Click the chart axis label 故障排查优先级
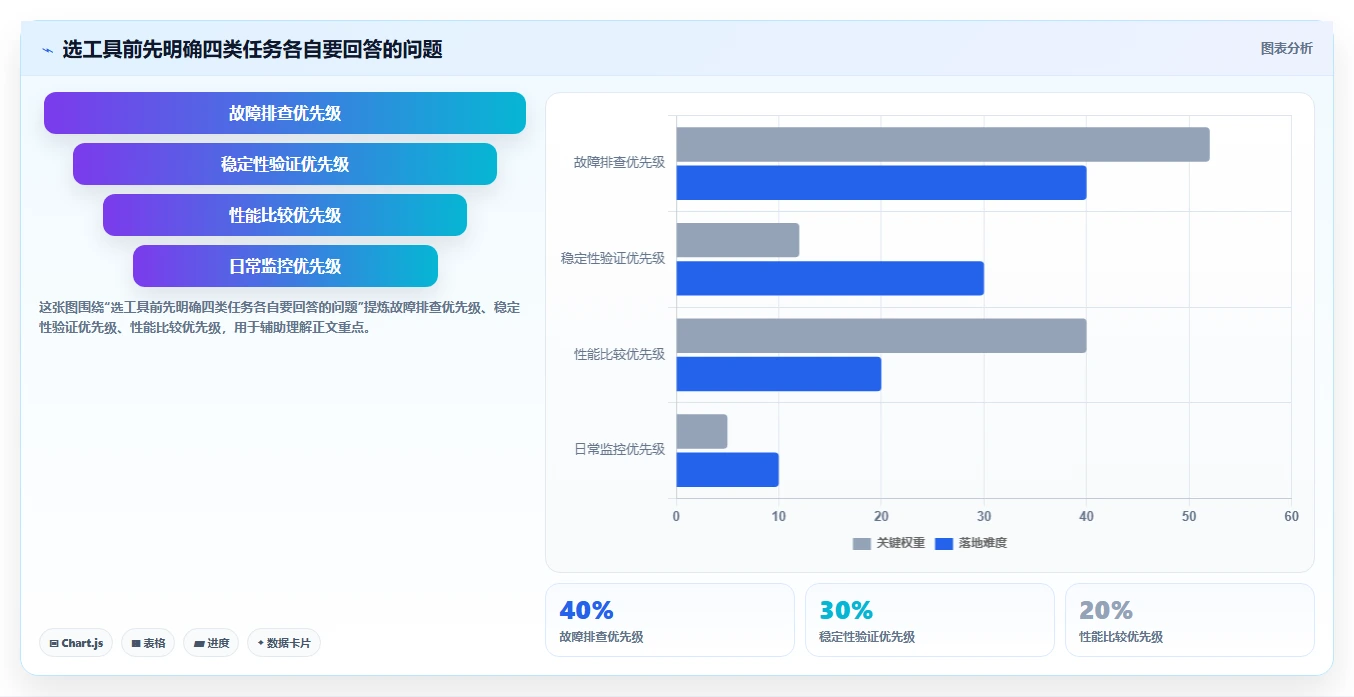Image resolution: width=1354 pixels, height=697 pixels. [619, 162]
